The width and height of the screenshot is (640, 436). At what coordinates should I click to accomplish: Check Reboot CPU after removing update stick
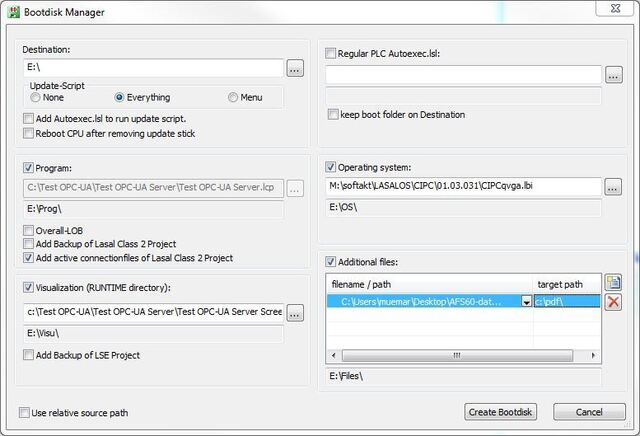(28, 133)
